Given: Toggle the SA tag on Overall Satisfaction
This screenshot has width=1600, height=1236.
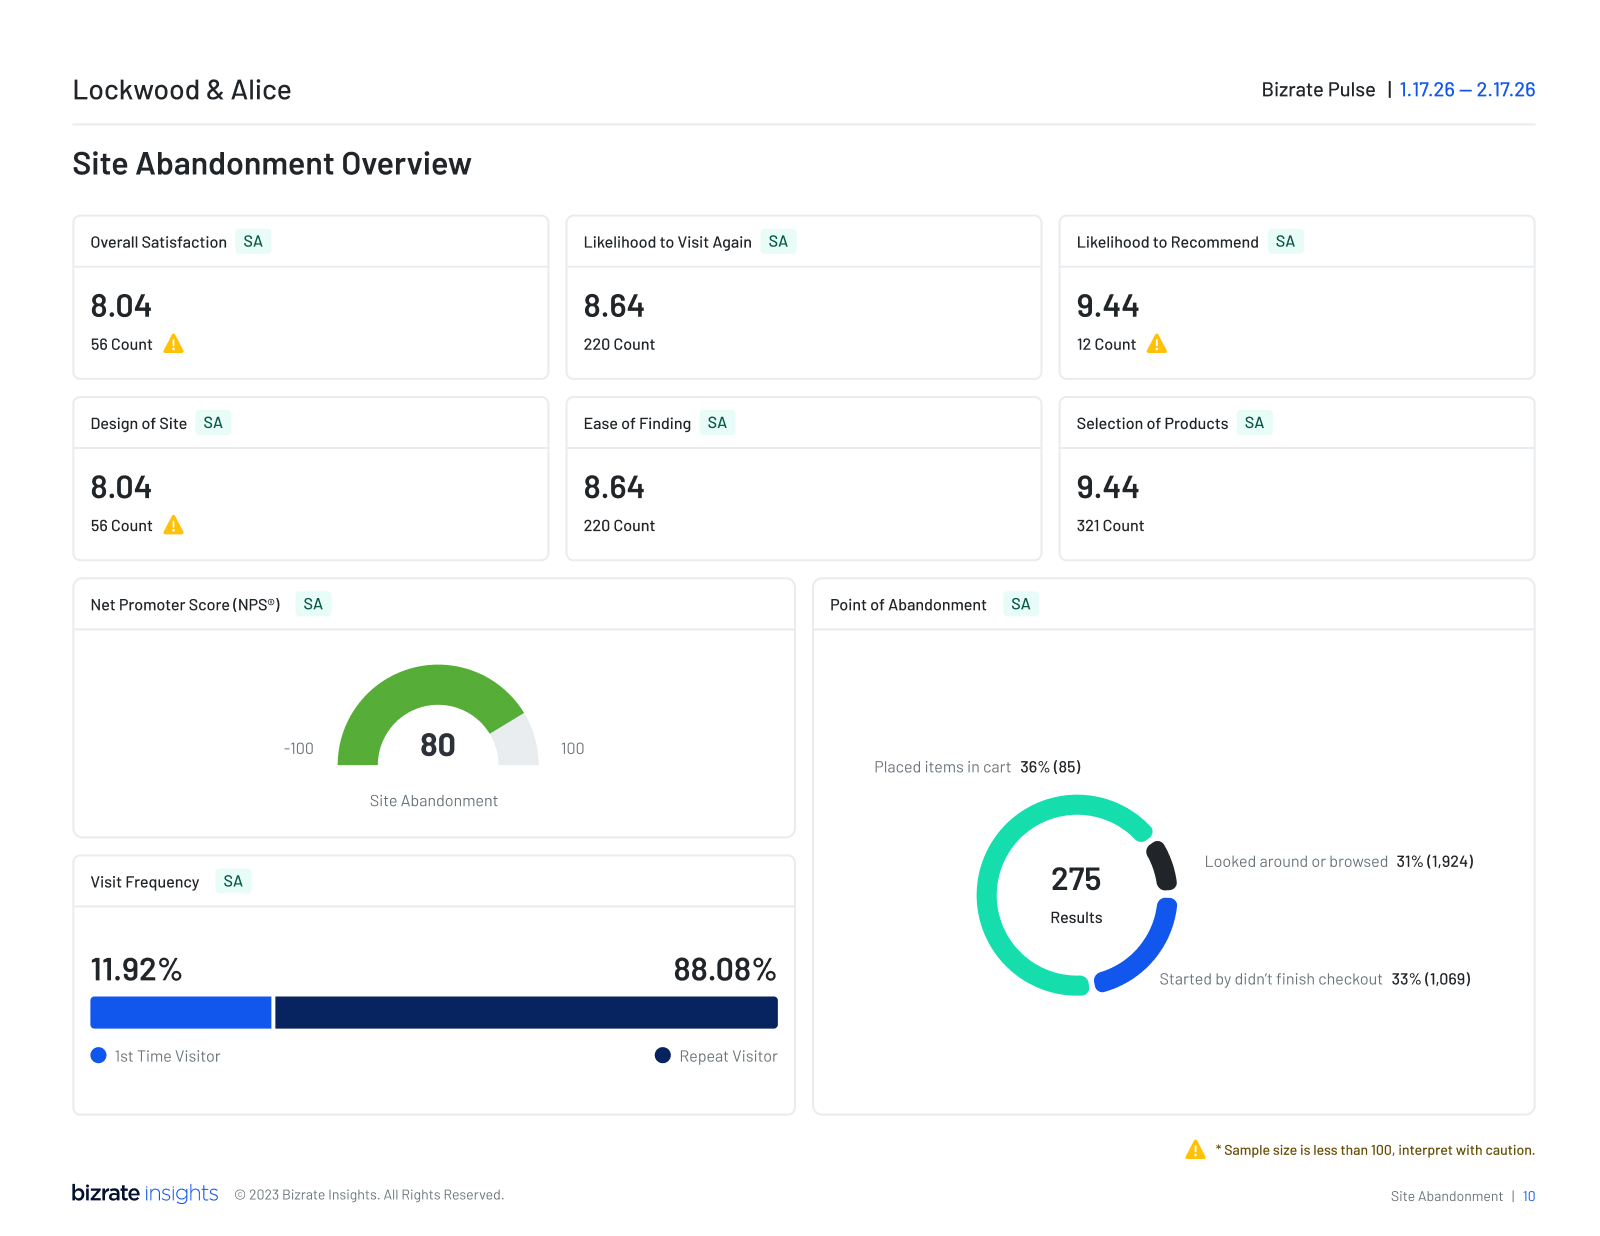Looking at the screenshot, I should (x=253, y=241).
